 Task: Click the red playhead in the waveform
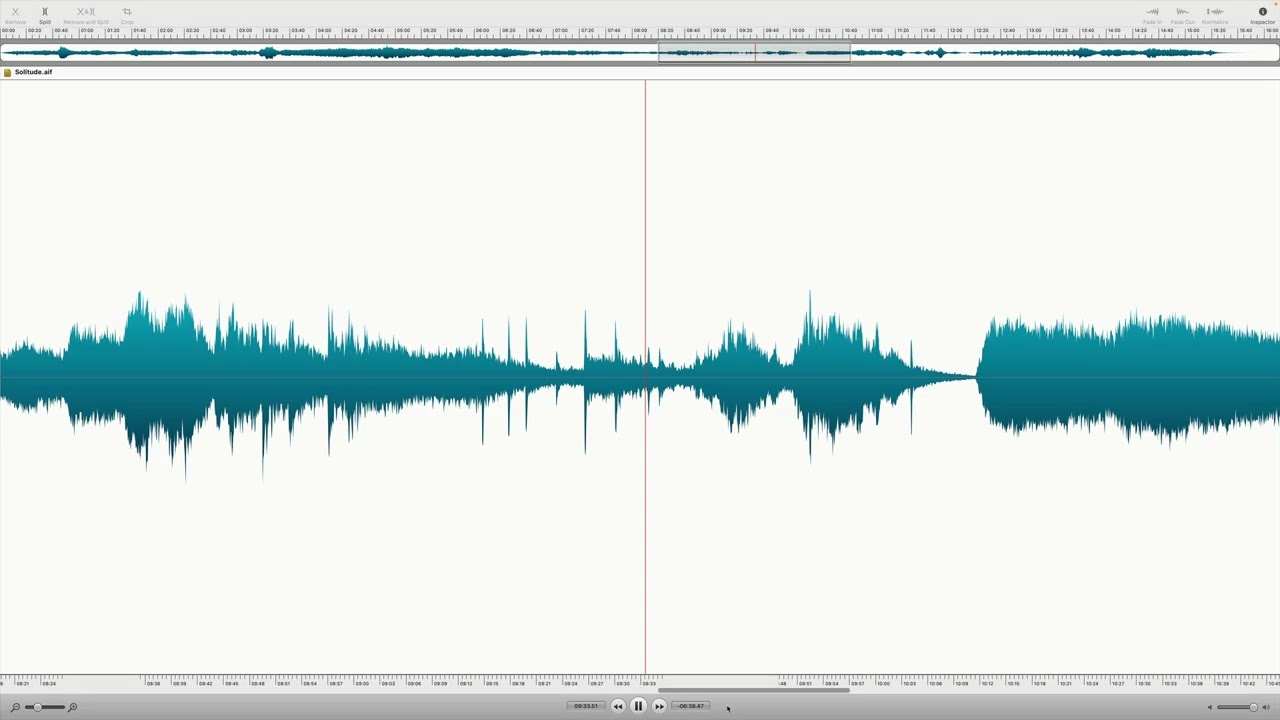tap(645, 376)
